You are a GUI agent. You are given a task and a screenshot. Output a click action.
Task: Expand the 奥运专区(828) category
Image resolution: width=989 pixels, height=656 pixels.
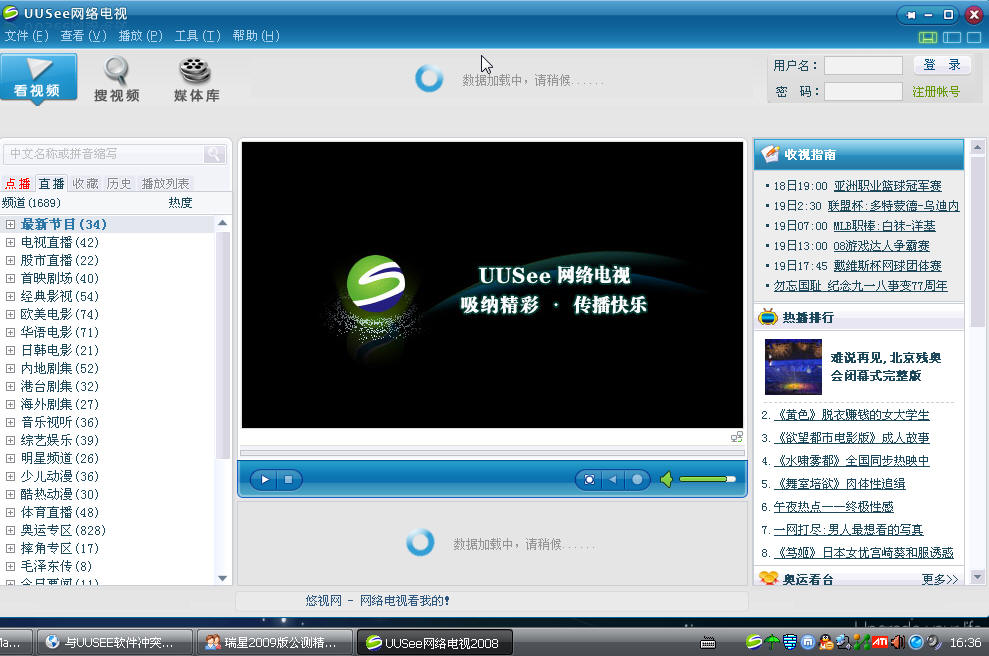pos(10,530)
